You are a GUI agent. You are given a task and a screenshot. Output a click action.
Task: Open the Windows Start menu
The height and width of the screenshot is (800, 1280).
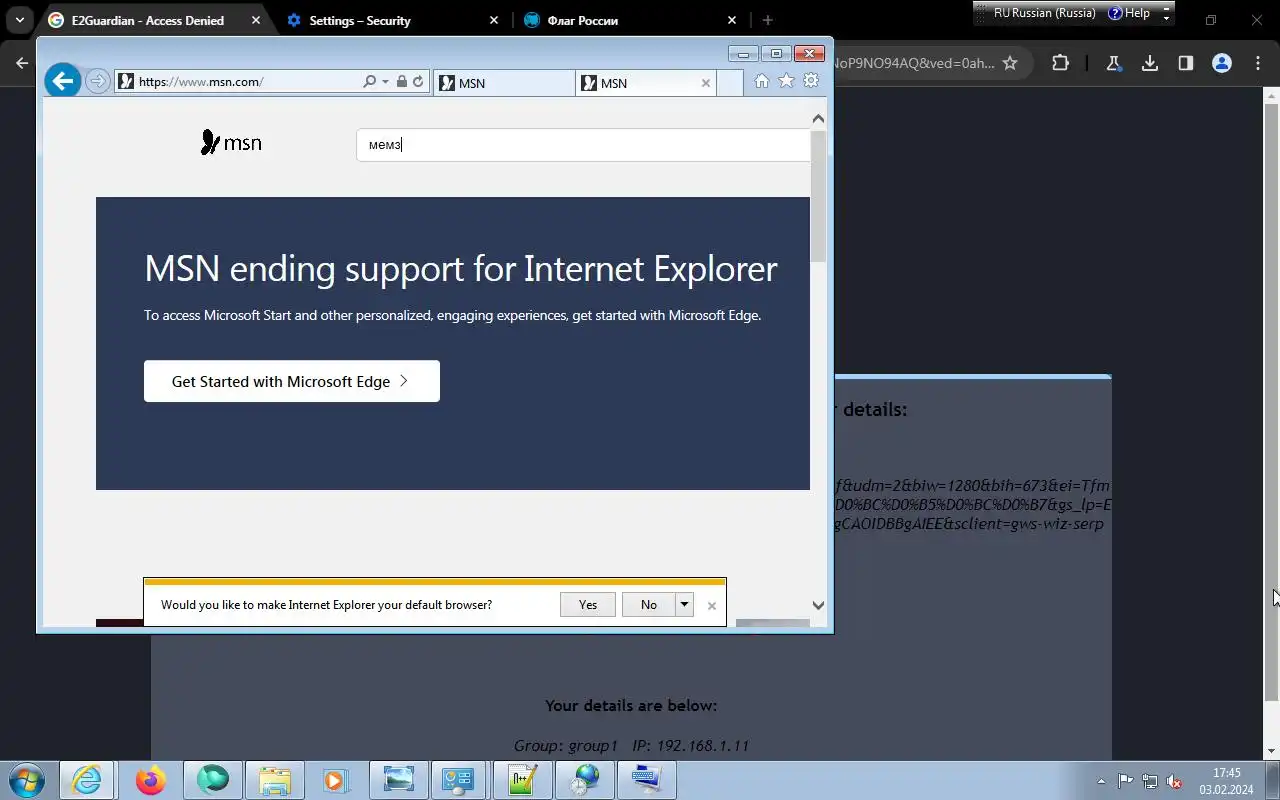26,780
